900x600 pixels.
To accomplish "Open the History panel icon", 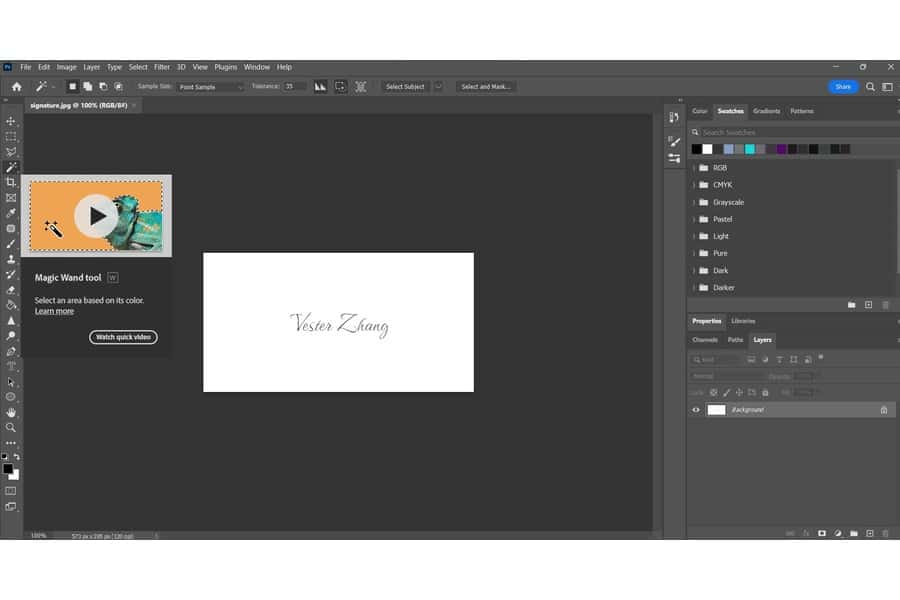I will (674, 117).
